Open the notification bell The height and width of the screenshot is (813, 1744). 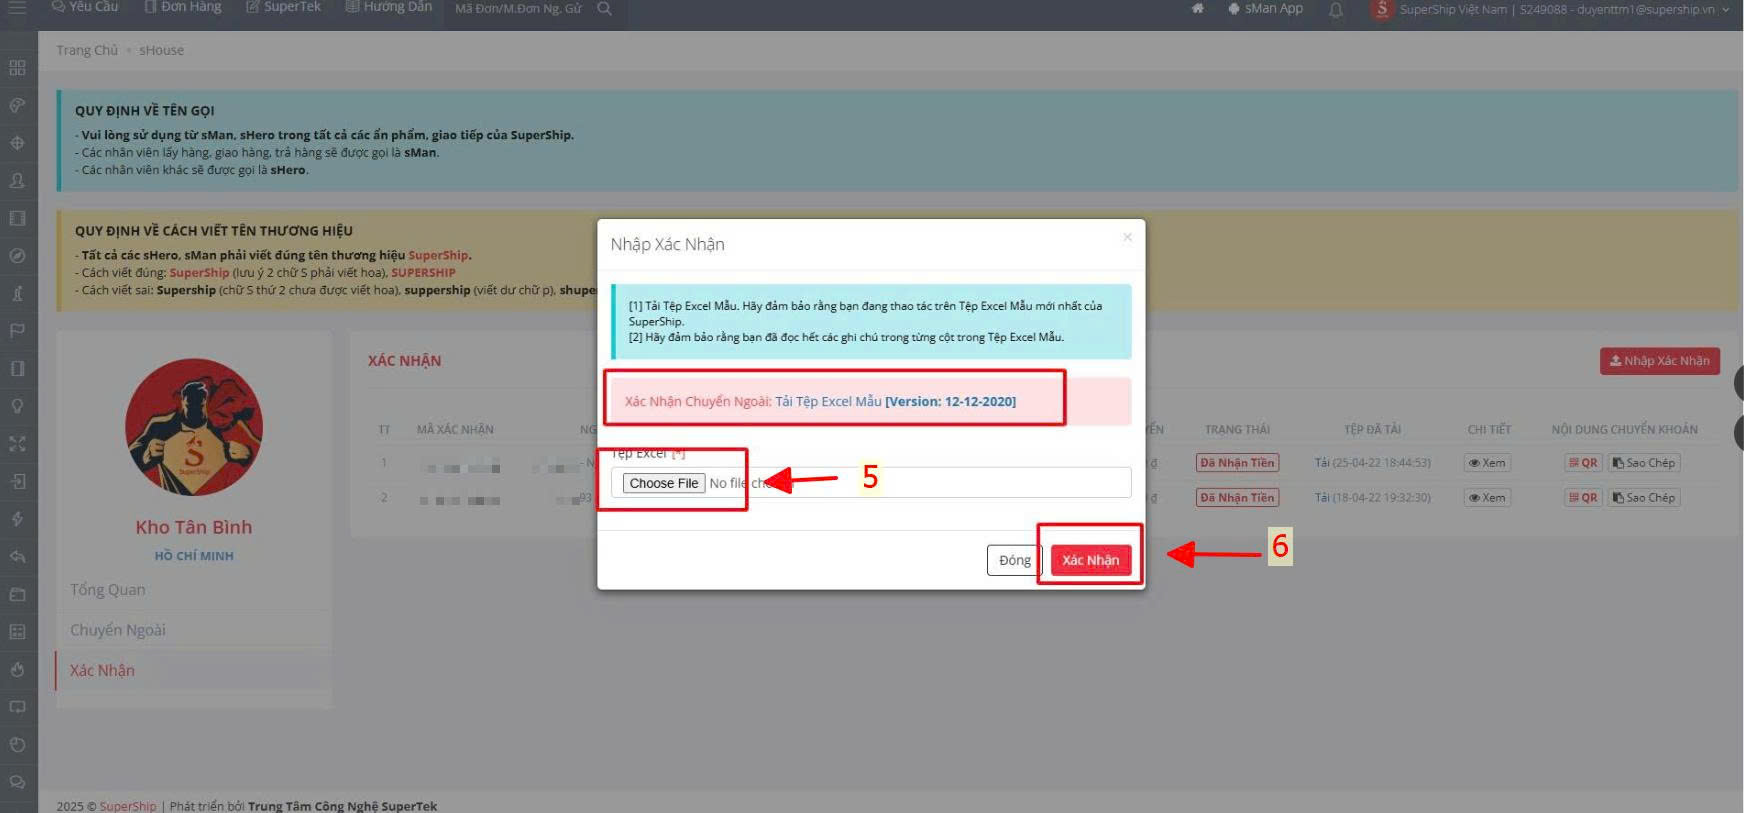point(1336,10)
